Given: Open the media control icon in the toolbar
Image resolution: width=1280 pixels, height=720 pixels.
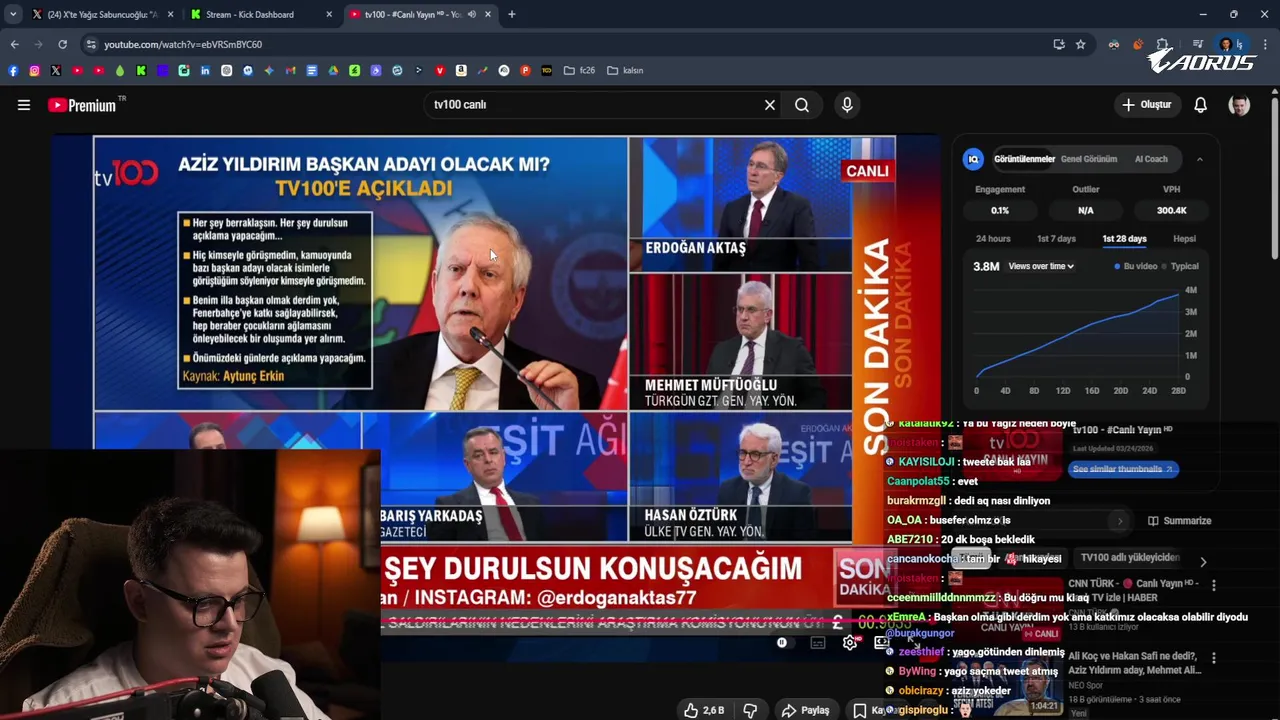Looking at the screenshot, I should [1197, 44].
